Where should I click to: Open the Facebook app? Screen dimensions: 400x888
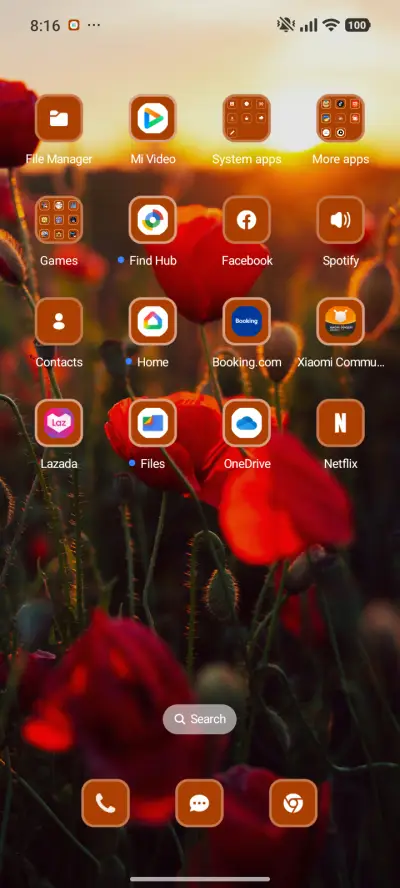[x=246, y=220]
